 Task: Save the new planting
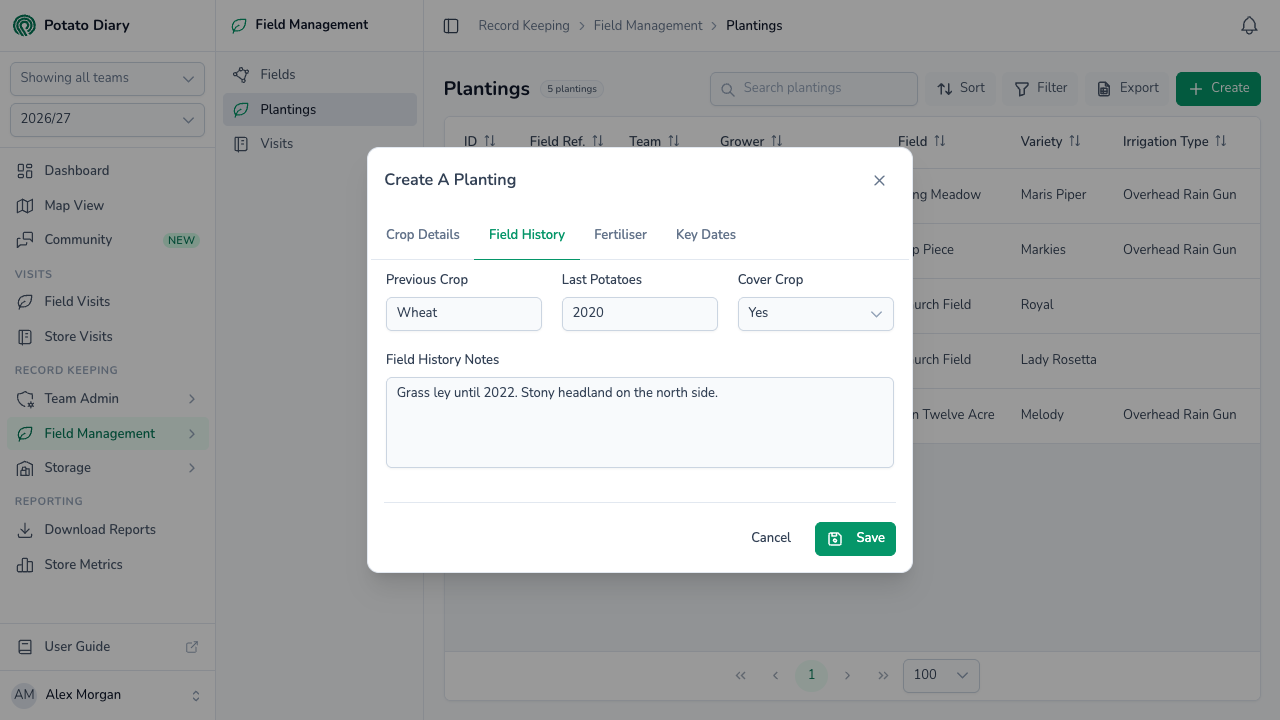click(855, 538)
